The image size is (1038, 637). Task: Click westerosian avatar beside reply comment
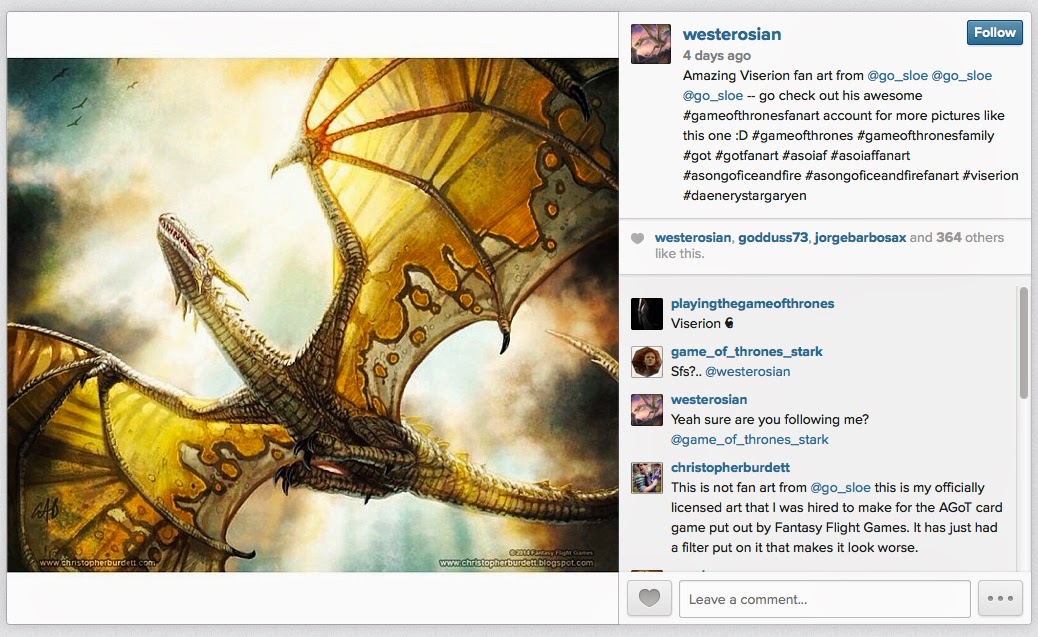647,410
